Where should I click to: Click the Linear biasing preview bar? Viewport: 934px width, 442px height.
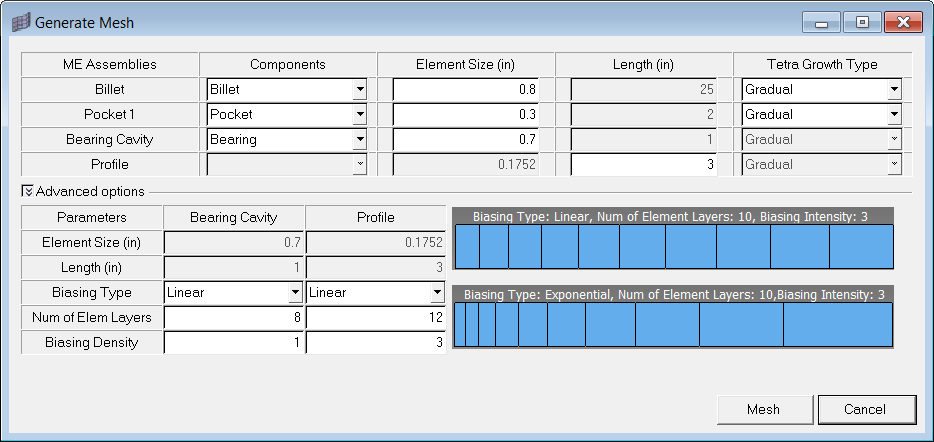pos(672,247)
